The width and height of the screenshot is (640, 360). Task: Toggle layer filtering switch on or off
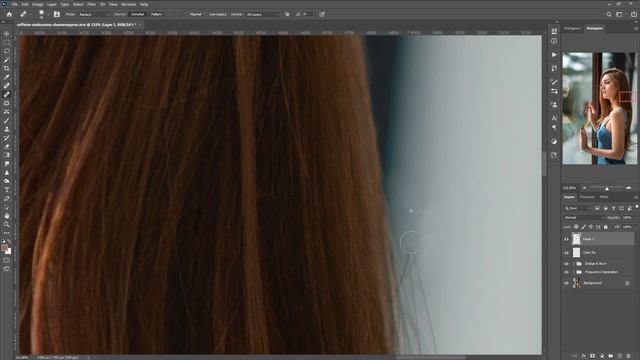[637, 207]
